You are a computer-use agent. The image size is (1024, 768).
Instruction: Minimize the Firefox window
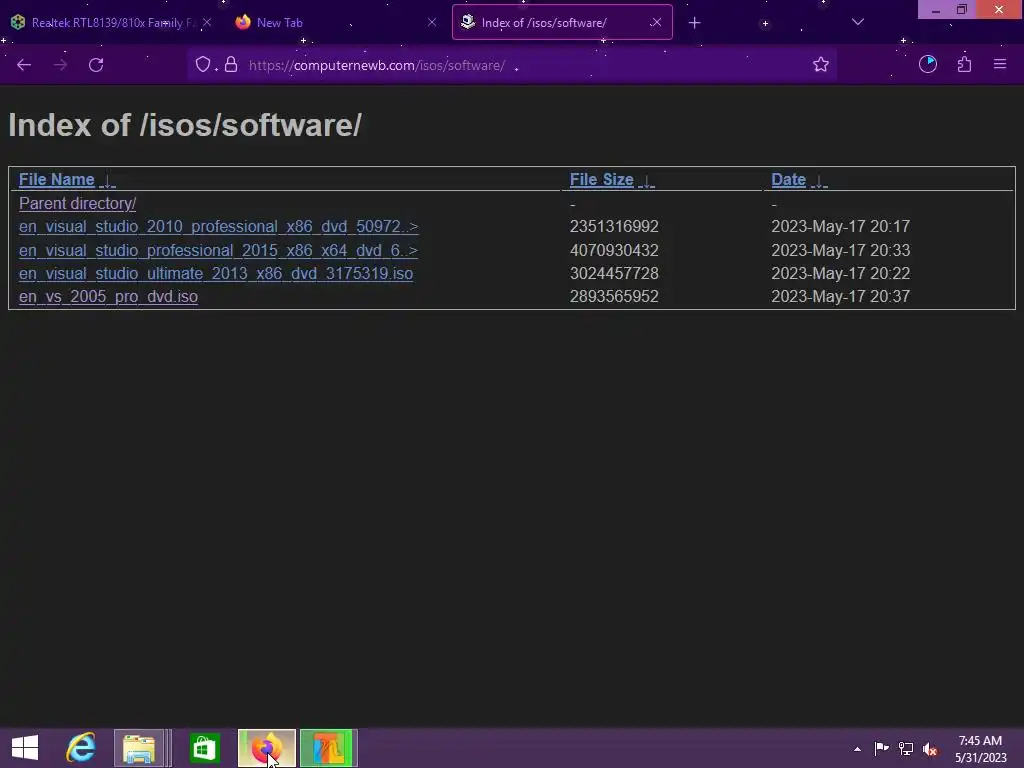pyautogui.click(x=936, y=10)
